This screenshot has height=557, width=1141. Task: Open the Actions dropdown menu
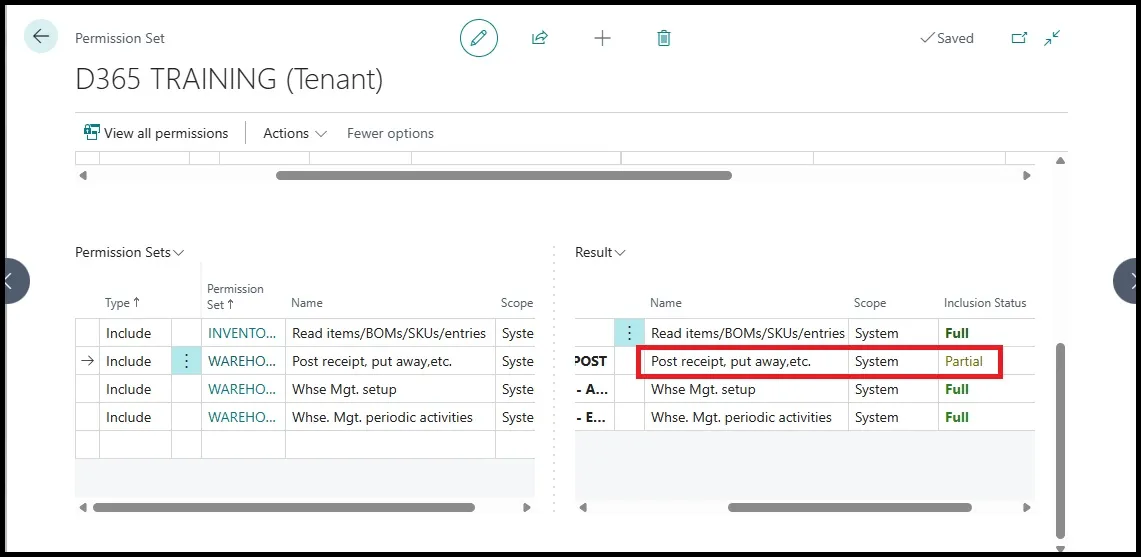[x=295, y=133]
